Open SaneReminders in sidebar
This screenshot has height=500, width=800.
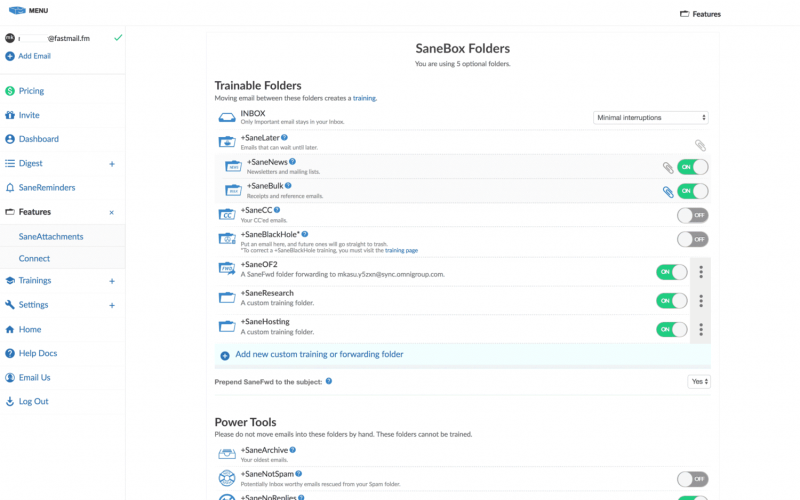click(x=47, y=188)
